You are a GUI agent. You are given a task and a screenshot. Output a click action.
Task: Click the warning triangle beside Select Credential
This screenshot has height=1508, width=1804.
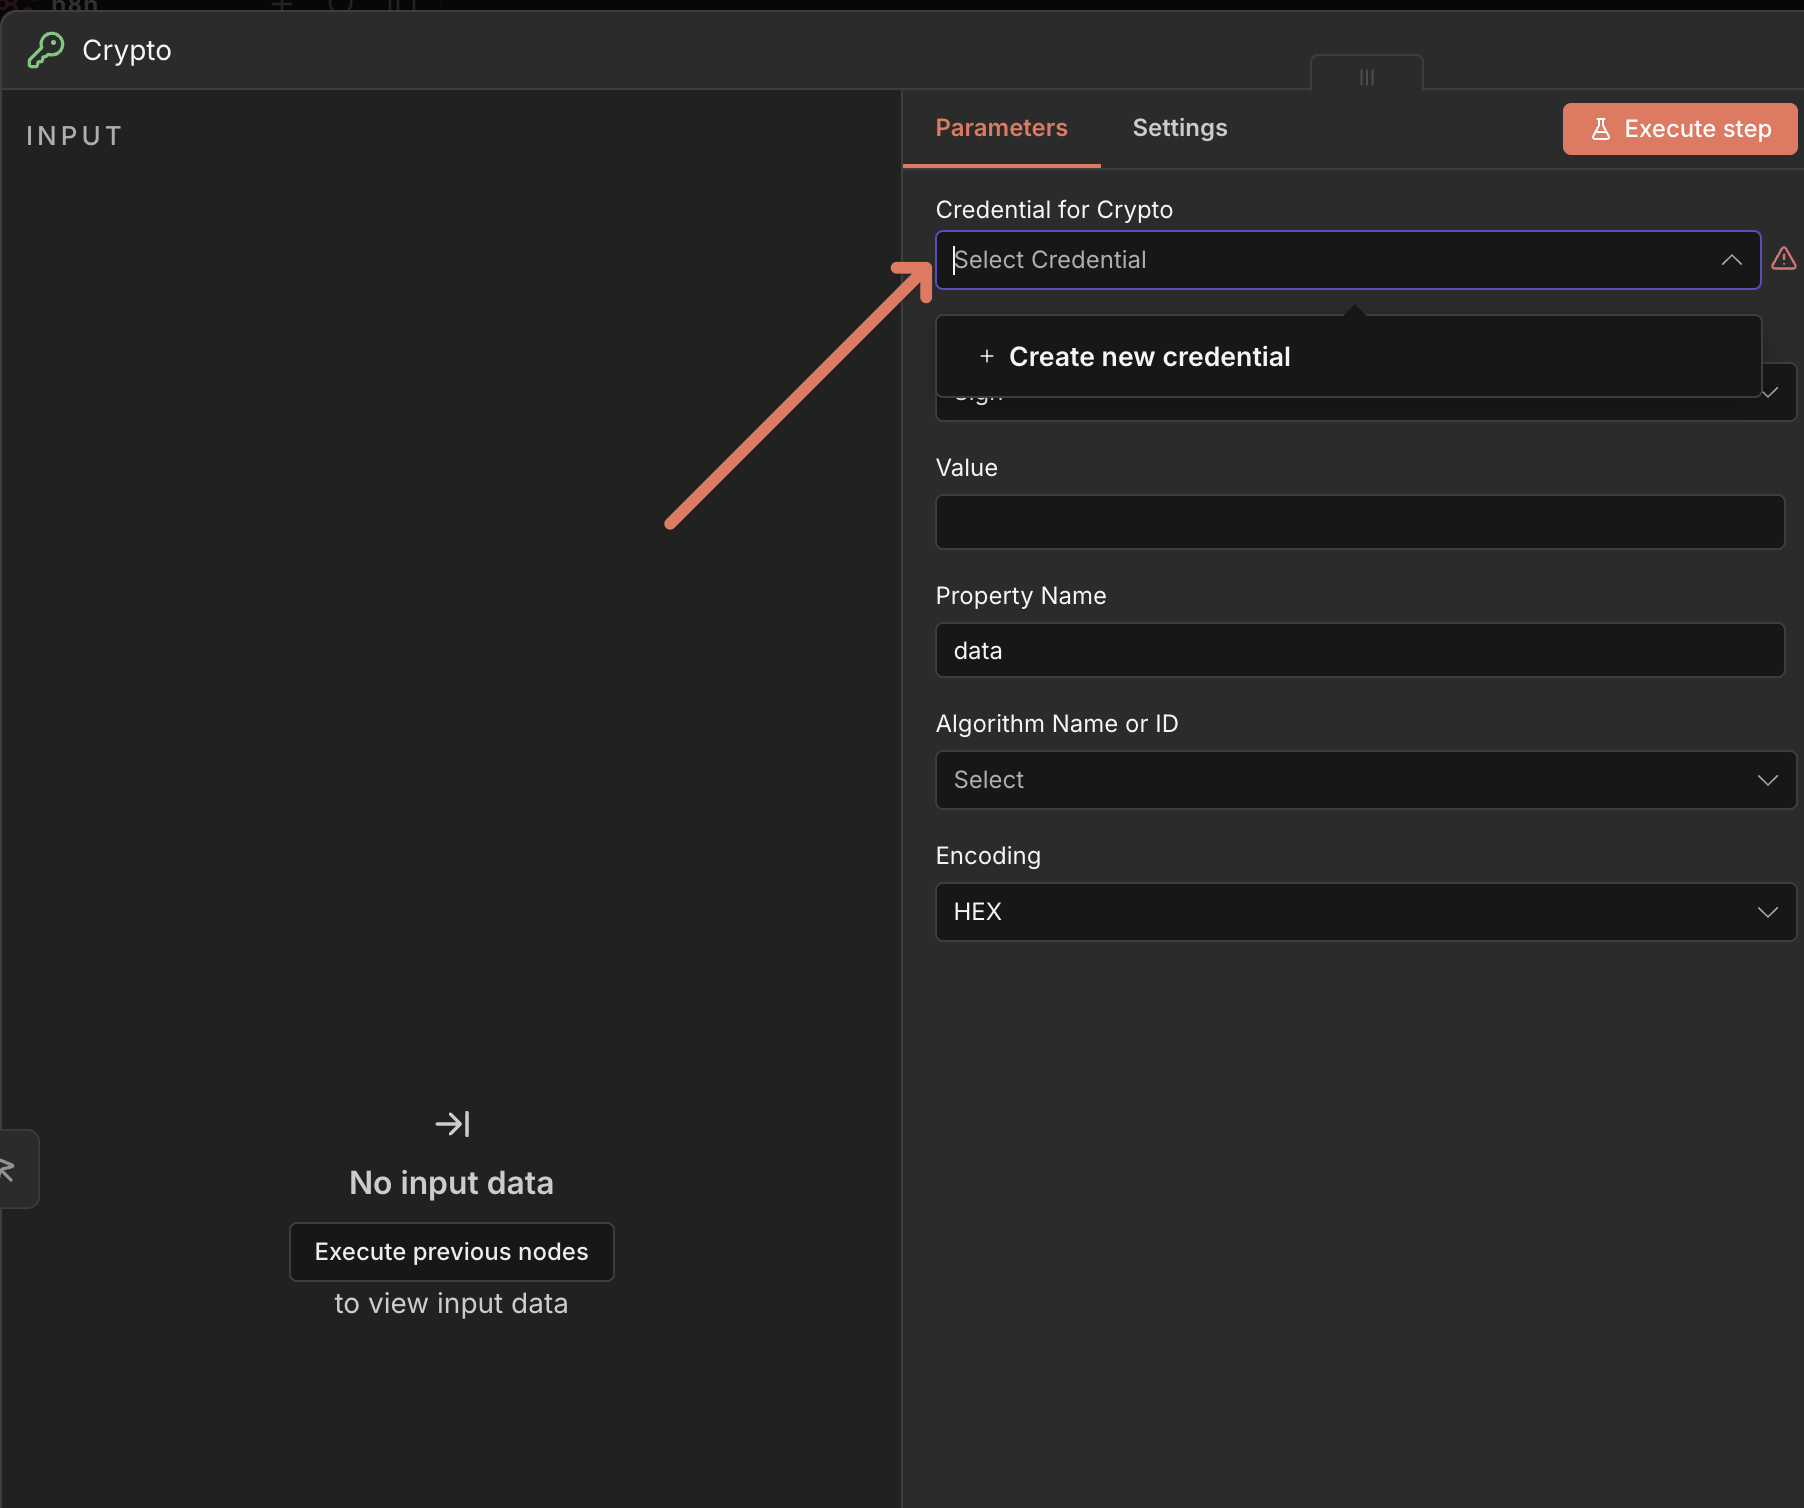(1785, 259)
